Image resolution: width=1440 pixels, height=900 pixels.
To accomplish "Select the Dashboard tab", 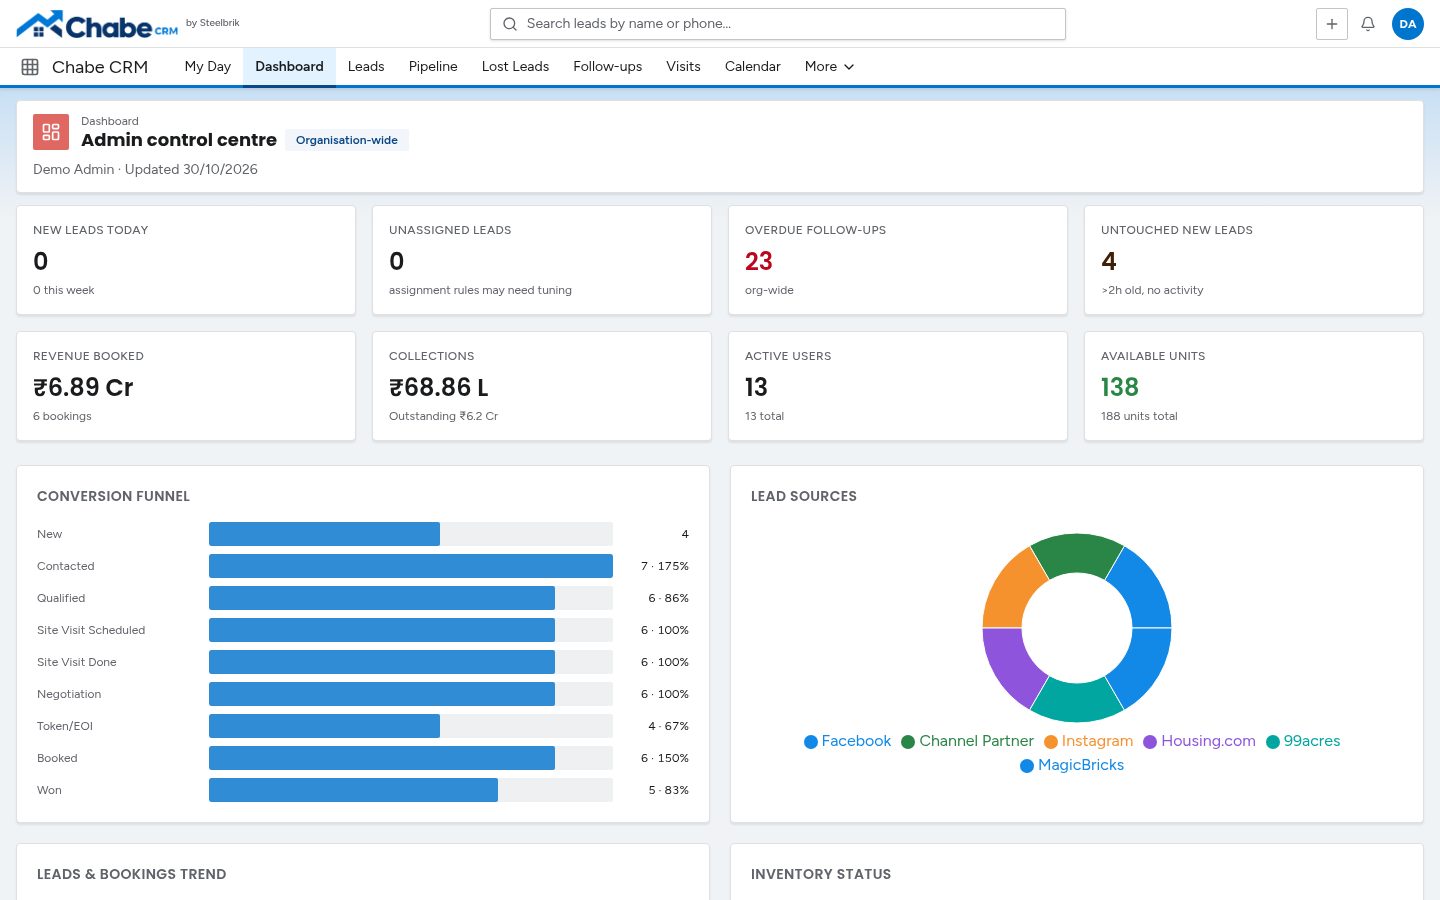I will (x=289, y=67).
